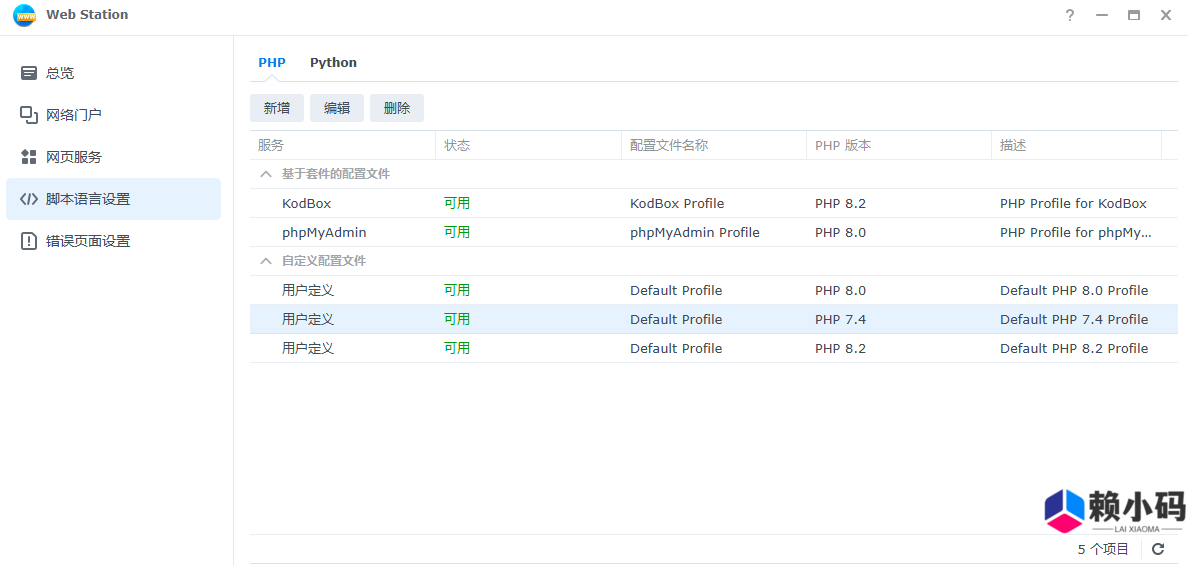The width and height of the screenshot is (1188, 566).
Task: Click the PHP 8.2 cell in KodBox row
Action: (x=840, y=204)
